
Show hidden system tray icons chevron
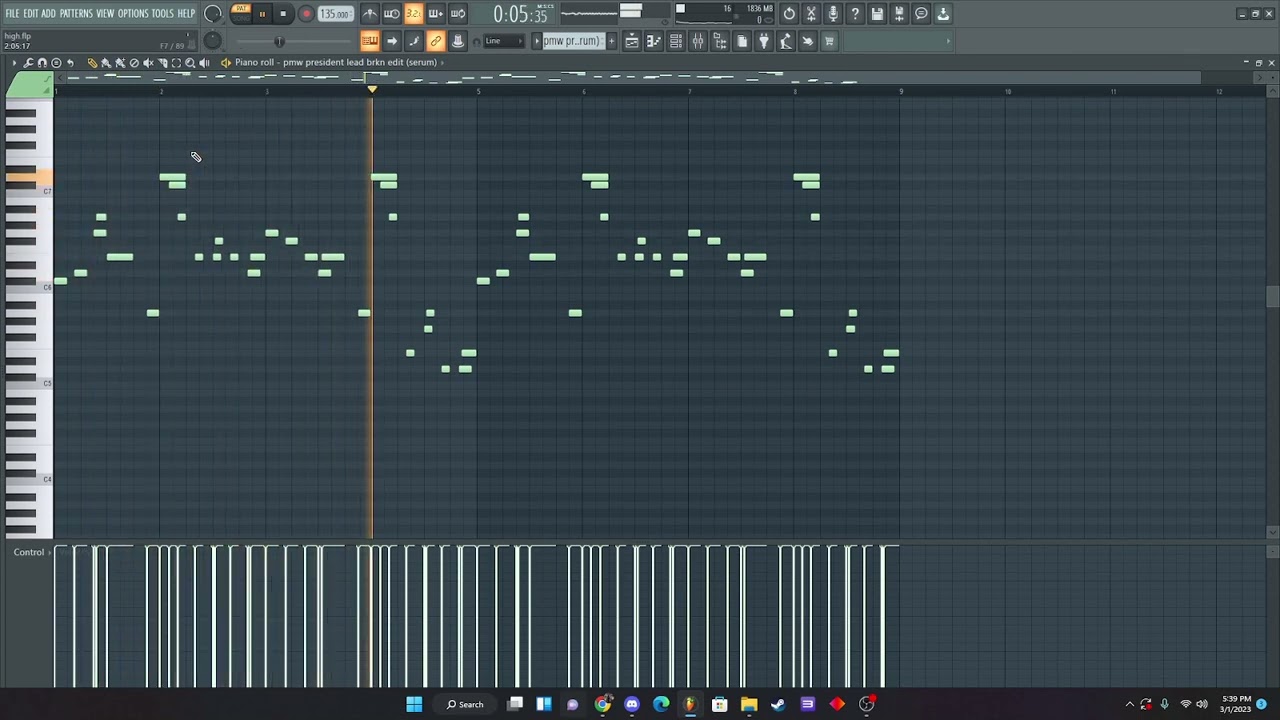tap(1130, 704)
